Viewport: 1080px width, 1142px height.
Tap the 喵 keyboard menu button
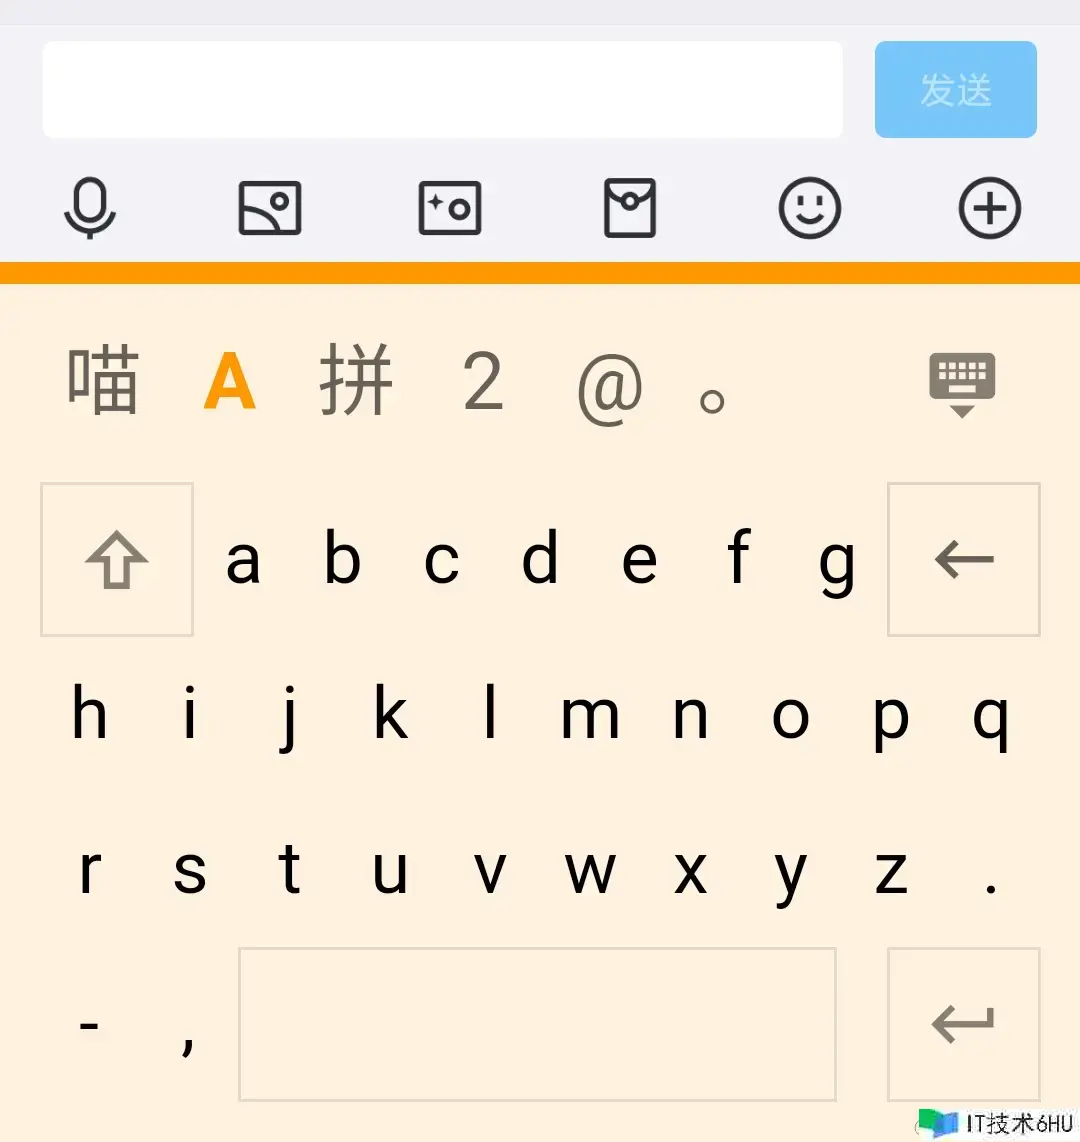[103, 380]
